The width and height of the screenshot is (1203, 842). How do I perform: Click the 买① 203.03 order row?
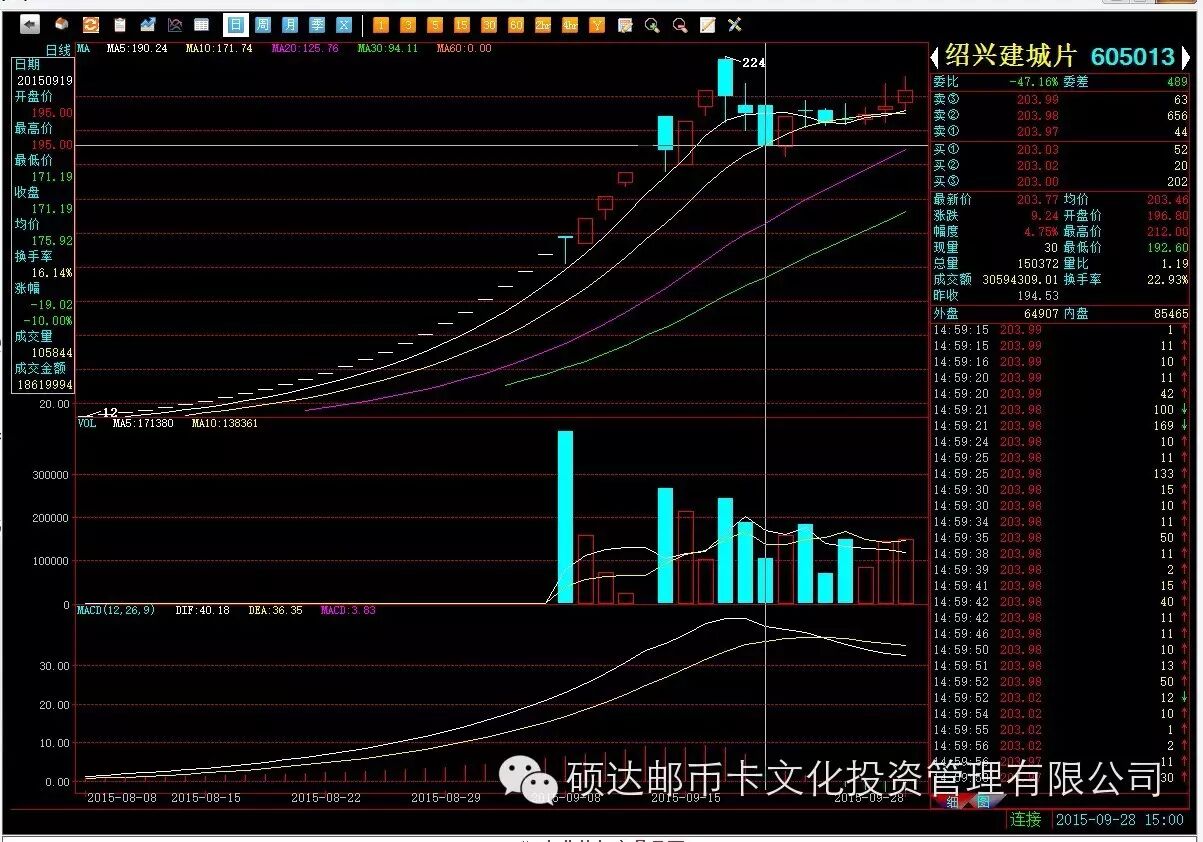point(1061,149)
